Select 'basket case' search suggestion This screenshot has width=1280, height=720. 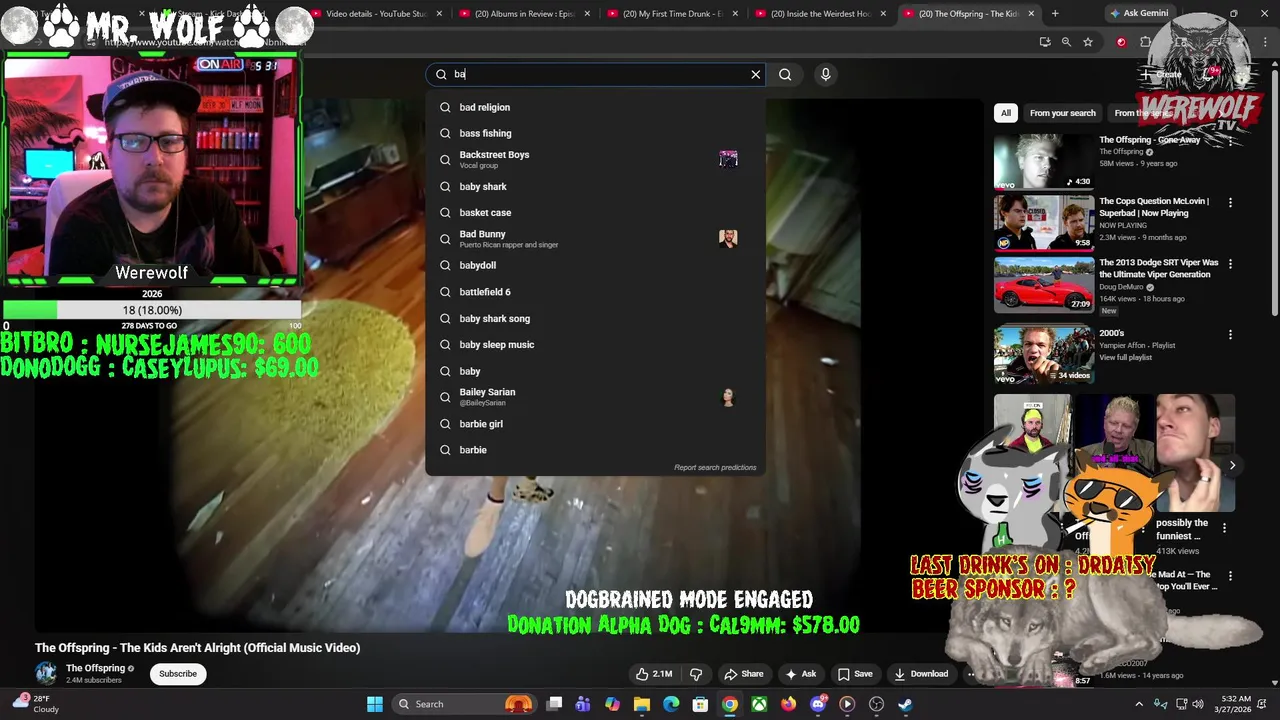(x=595, y=212)
